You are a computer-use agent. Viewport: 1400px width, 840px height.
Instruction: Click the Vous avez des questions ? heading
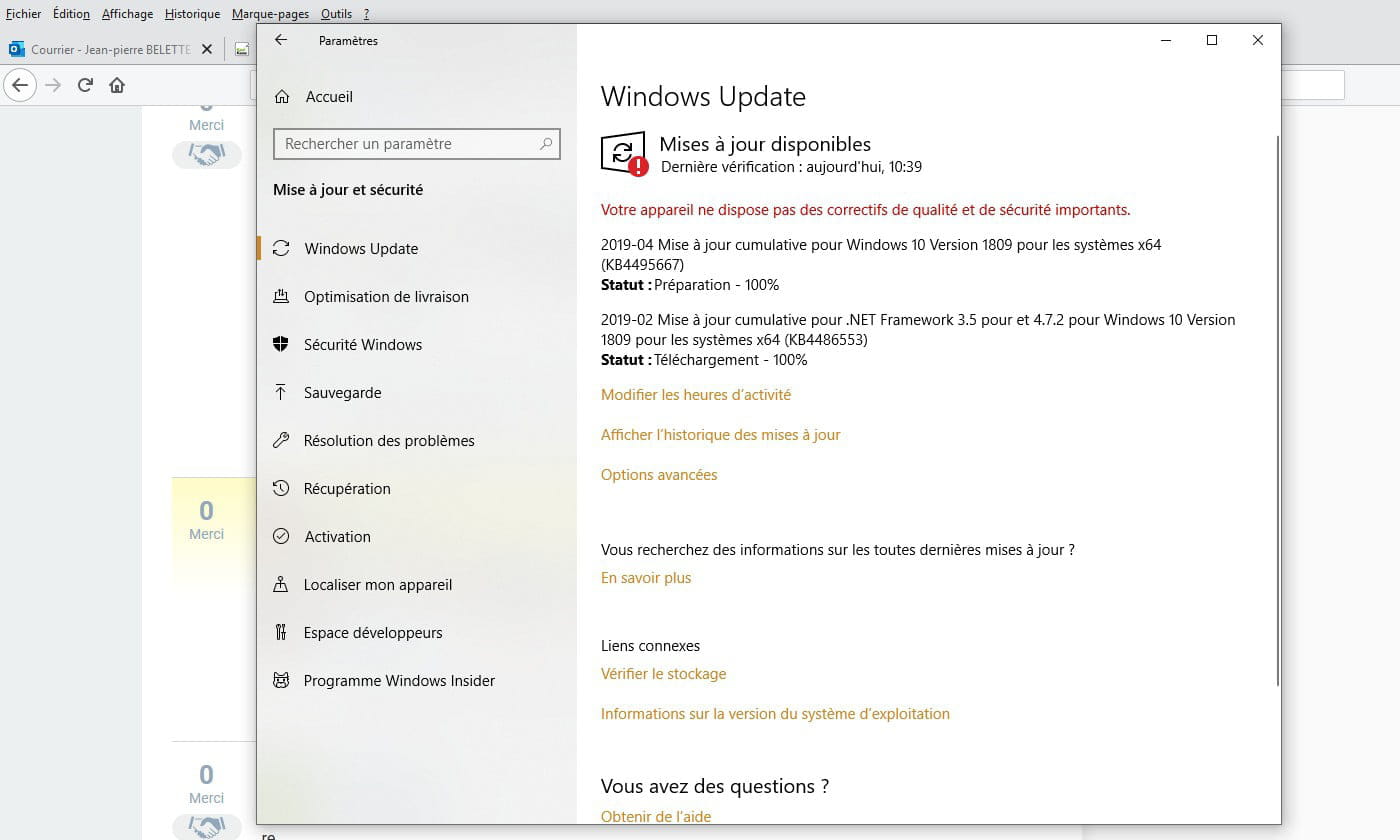(x=715, y=786)
